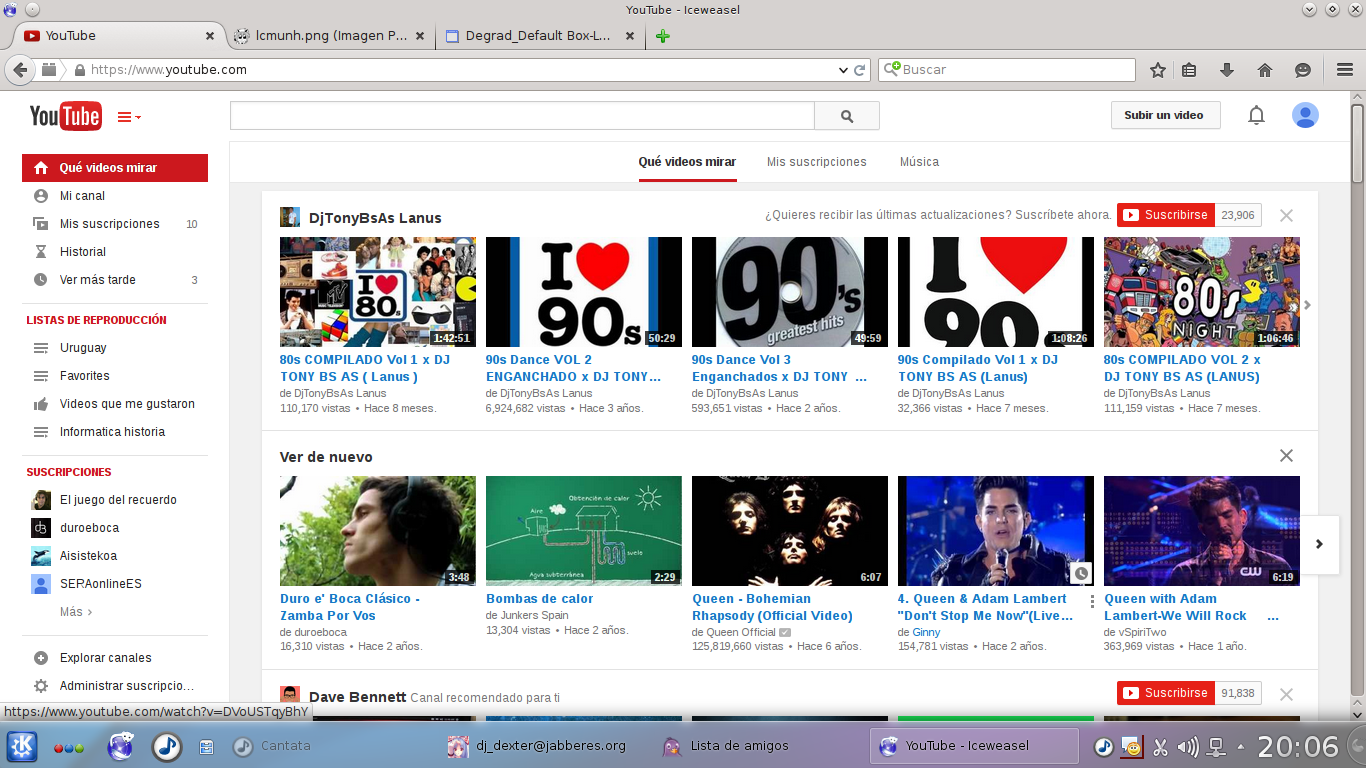Open Queen Bohemian Rhapsody thumbnail
Image resolution: width=1366 pixels, height=768 pixels.
tap(790, 531)
